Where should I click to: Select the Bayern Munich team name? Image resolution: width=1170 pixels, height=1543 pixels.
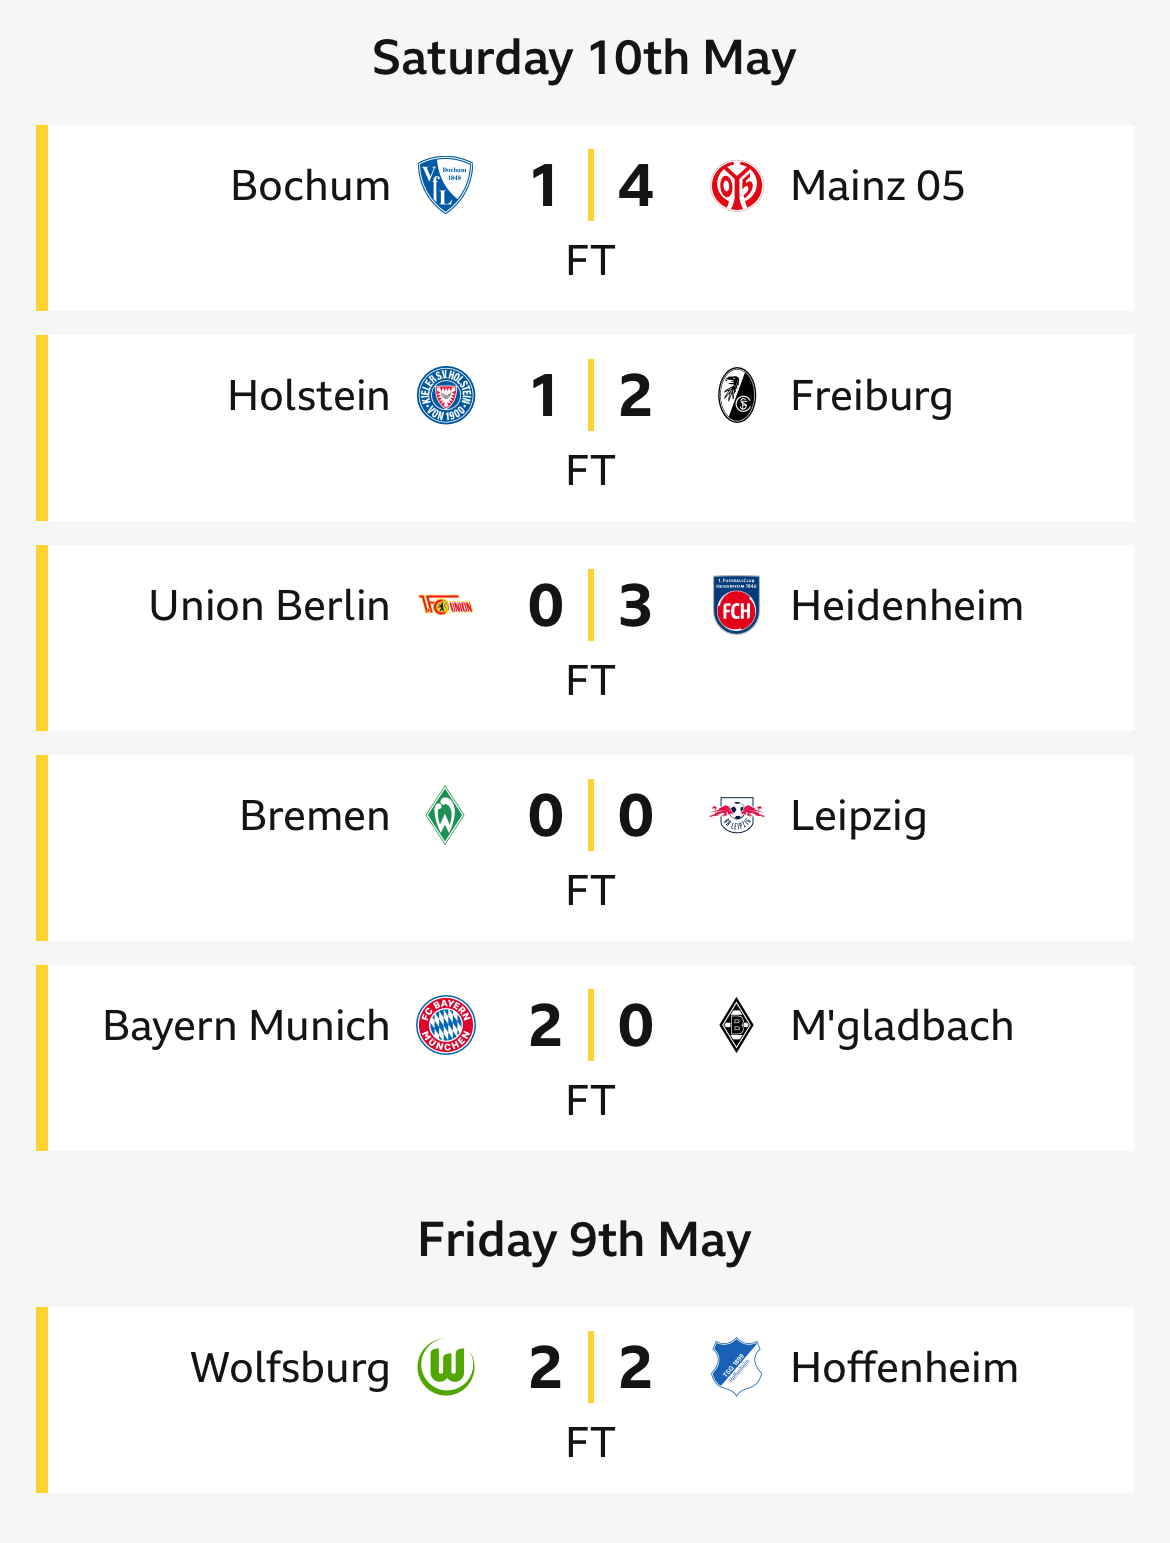(246, 1026)
